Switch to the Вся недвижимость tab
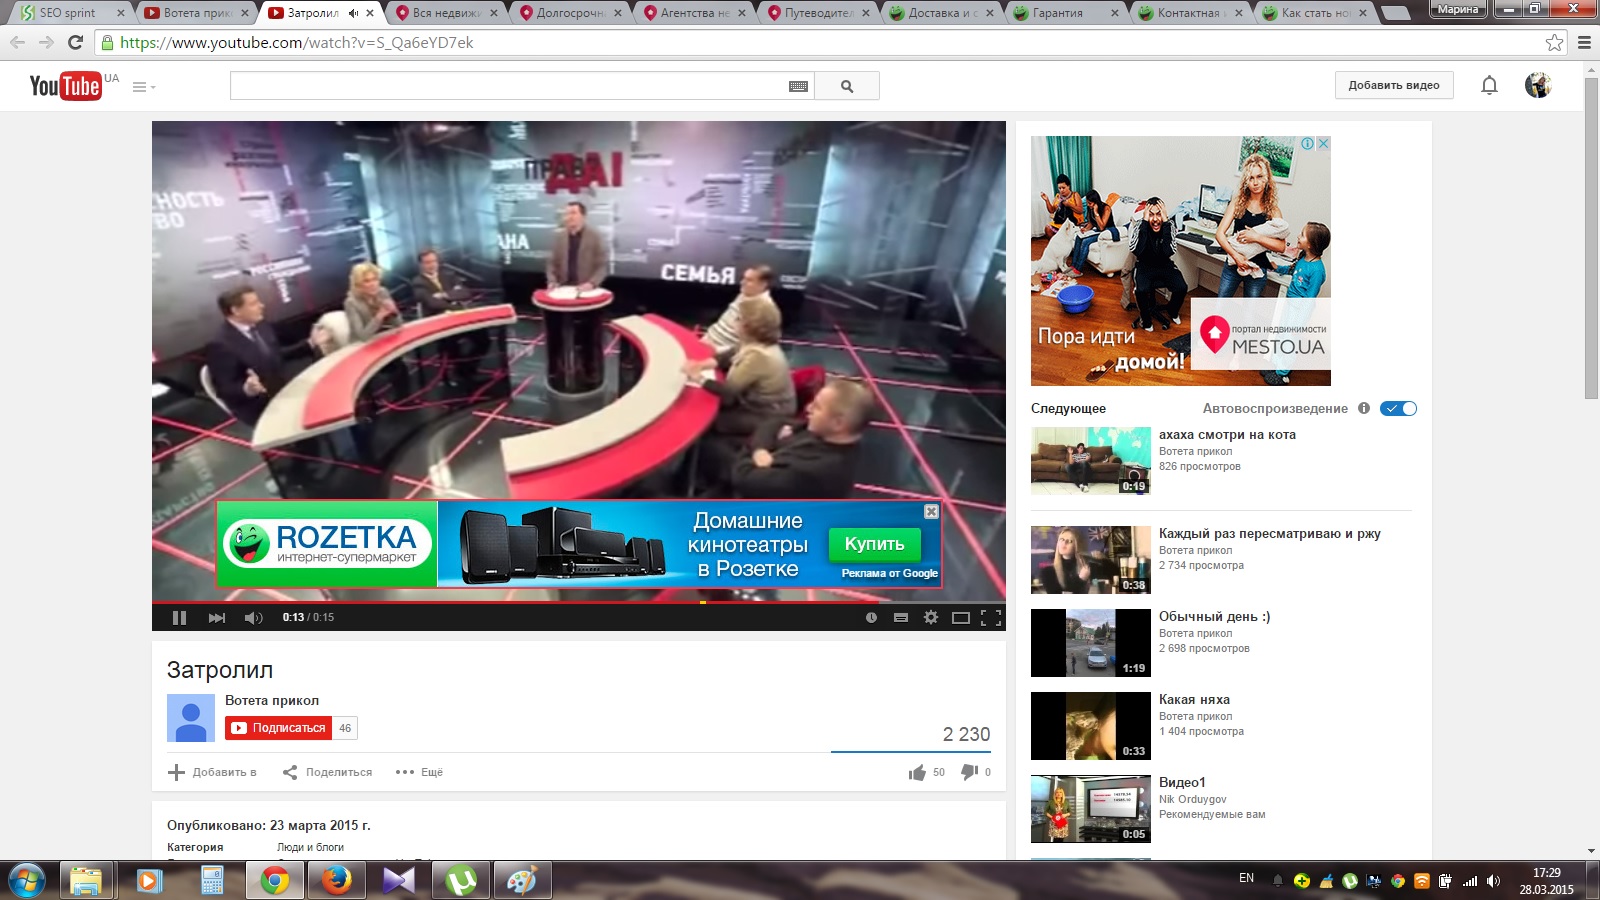This screenshot has height=900, width=1600. pyautogui.click(x=446, y=13)
